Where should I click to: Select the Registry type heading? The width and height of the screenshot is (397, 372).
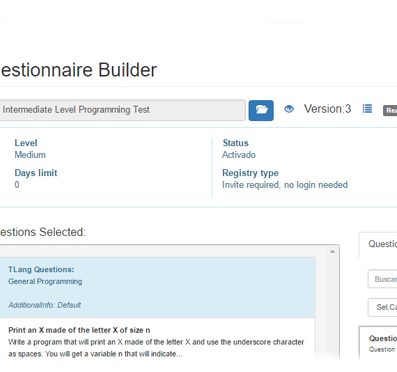click(x=250, y=173)
